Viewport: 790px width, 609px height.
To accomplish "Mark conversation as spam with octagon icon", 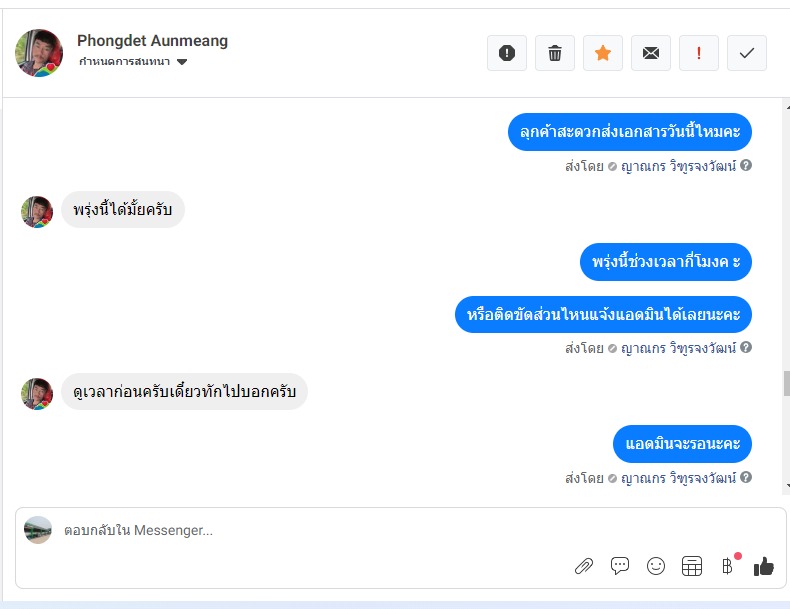I will (x=507, y=53).
